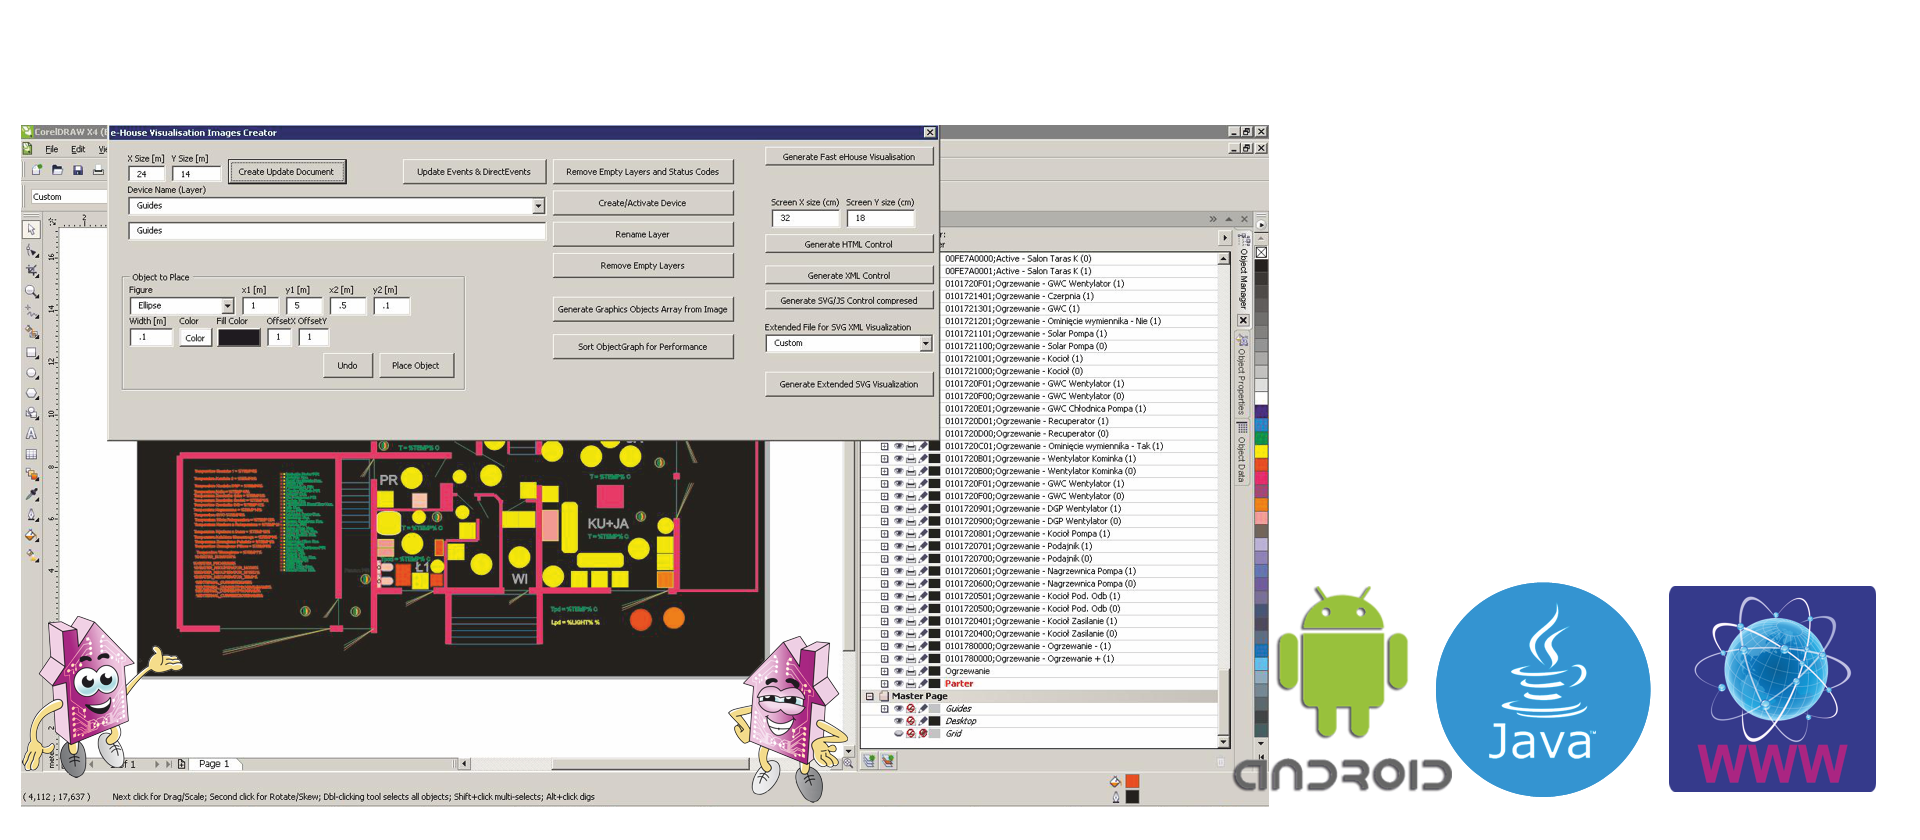
Task: Pick yellow swatch in the color palette
Action: coord(1261,451)
